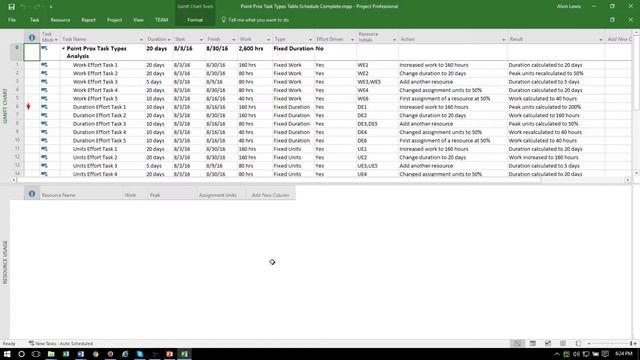The width and height of the screenshot is (640, 360).
Task: Click task mode icon for Units Effort Task 1
Action: point(44,149)
